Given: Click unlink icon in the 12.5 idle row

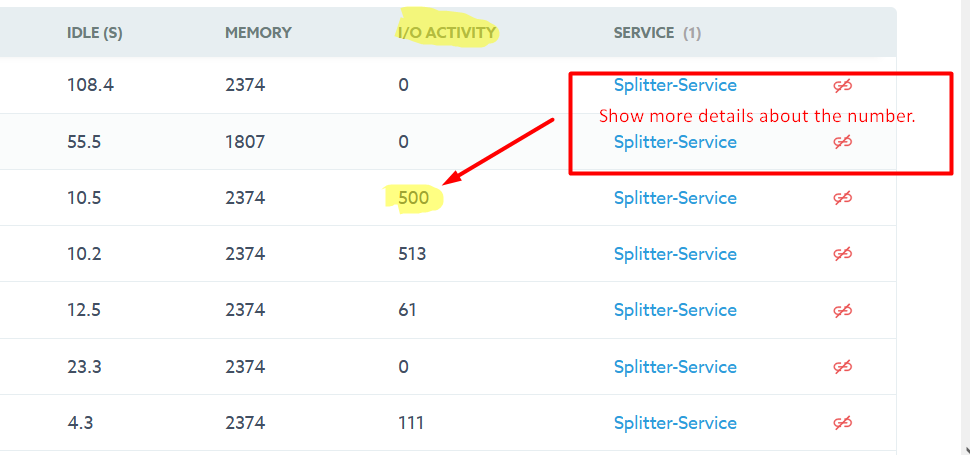Looking at the screenshot, I should click(842, 310).
